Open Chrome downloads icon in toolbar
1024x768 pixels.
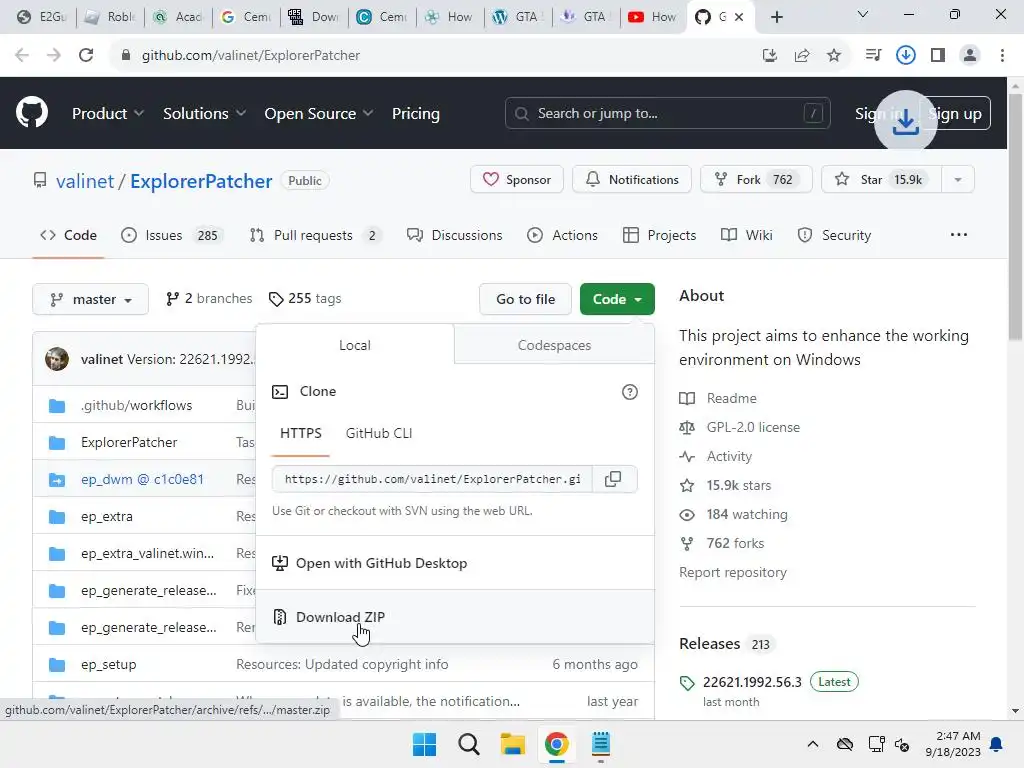(x=906, y=56)
